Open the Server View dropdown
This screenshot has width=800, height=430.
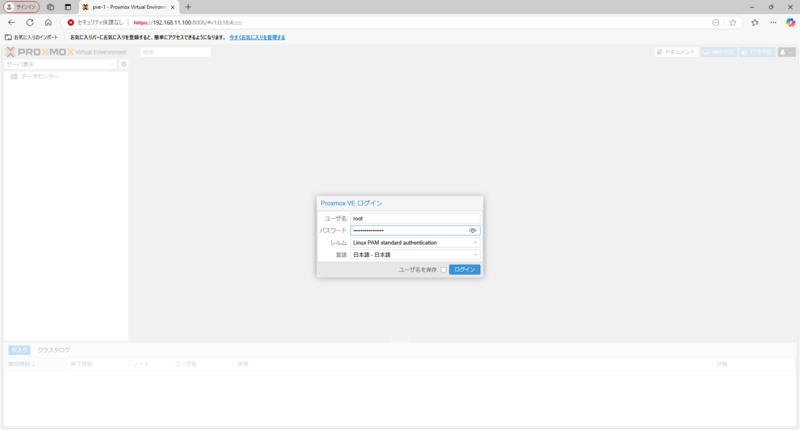[x=60, y=64]
